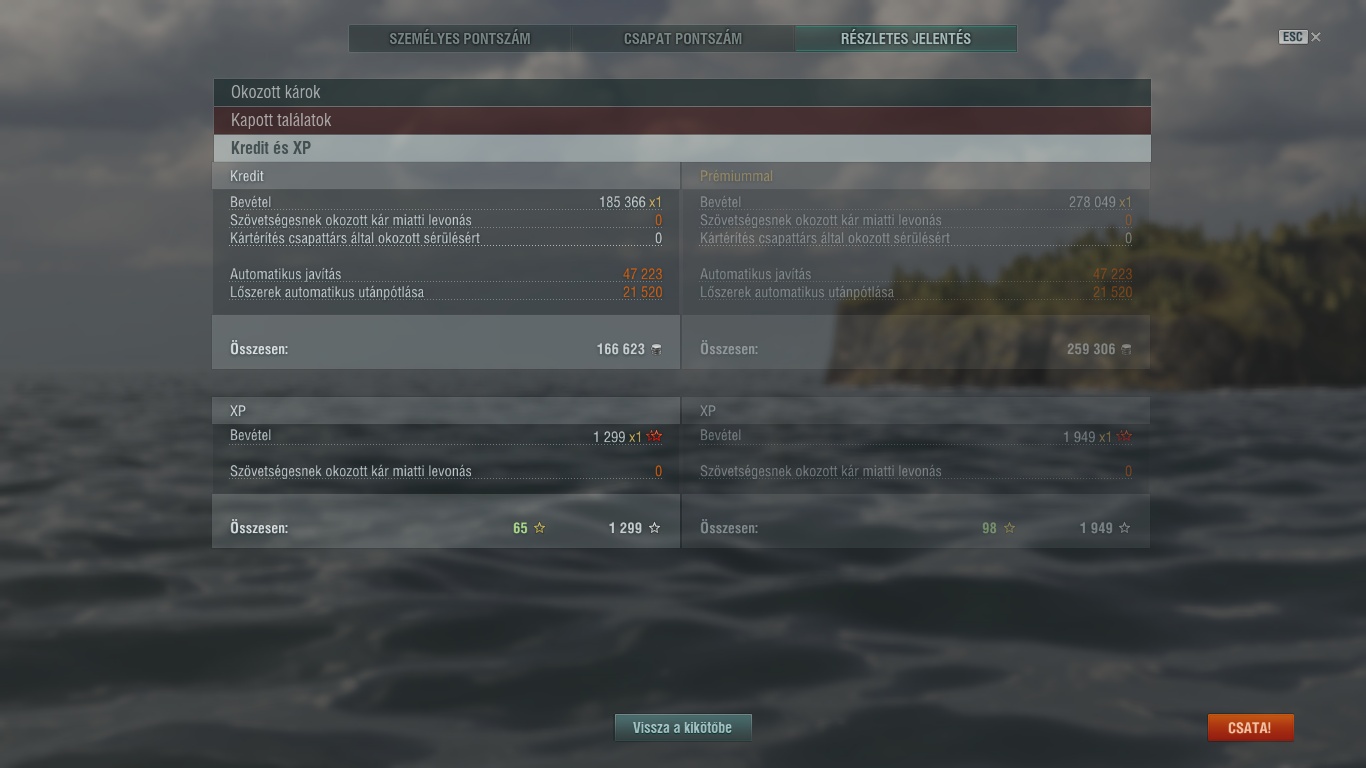Click the Automatikus javítás cost row
The height and width of the screenshot is (768, 1366).
446,274
